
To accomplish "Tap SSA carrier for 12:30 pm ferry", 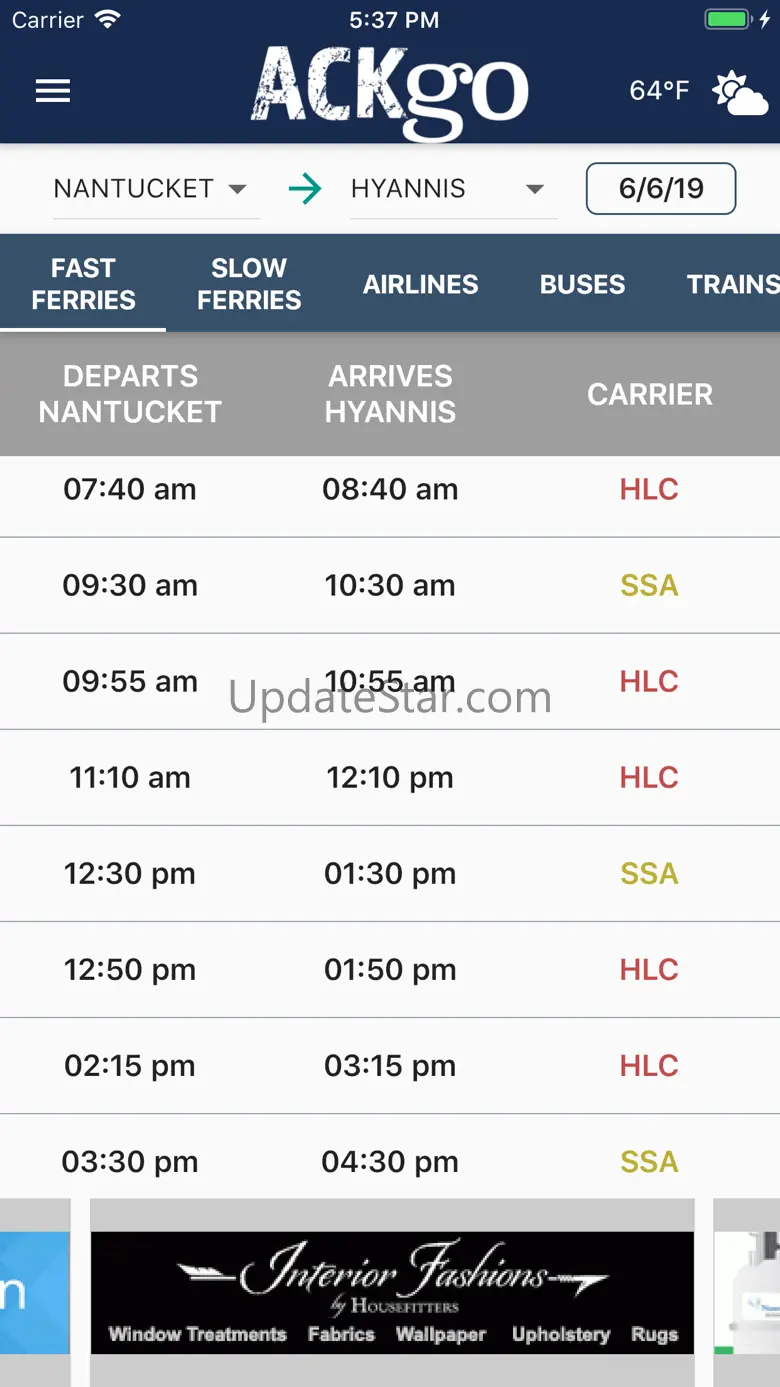I will coord(649,873).
